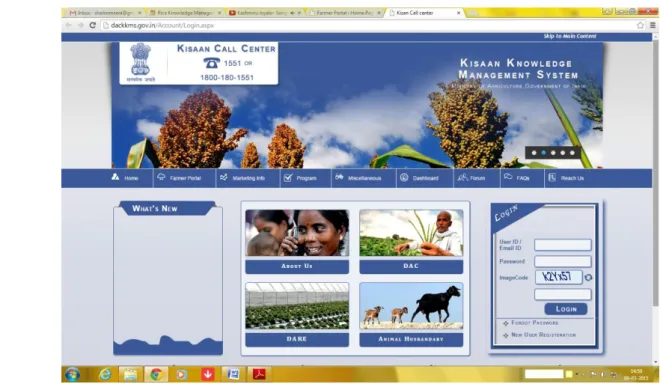Open the Windows Start menu
The width and height of the screenshot is (663, 384).
click(72, 374)
